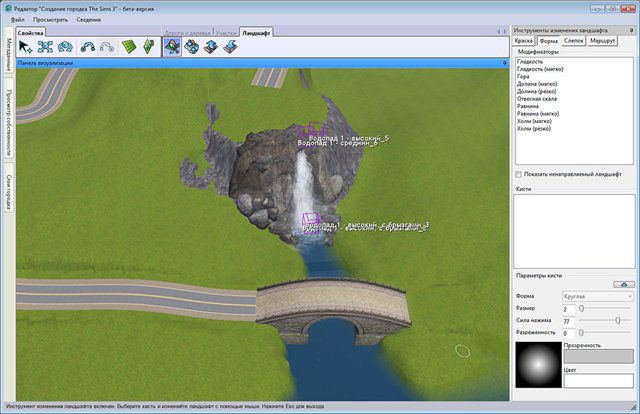Enable 'Показать ненаправляемый ландшафт' checkbox
Image resolution: width=640 pixels, height=414 pixels.
click(x=520, y=173)
